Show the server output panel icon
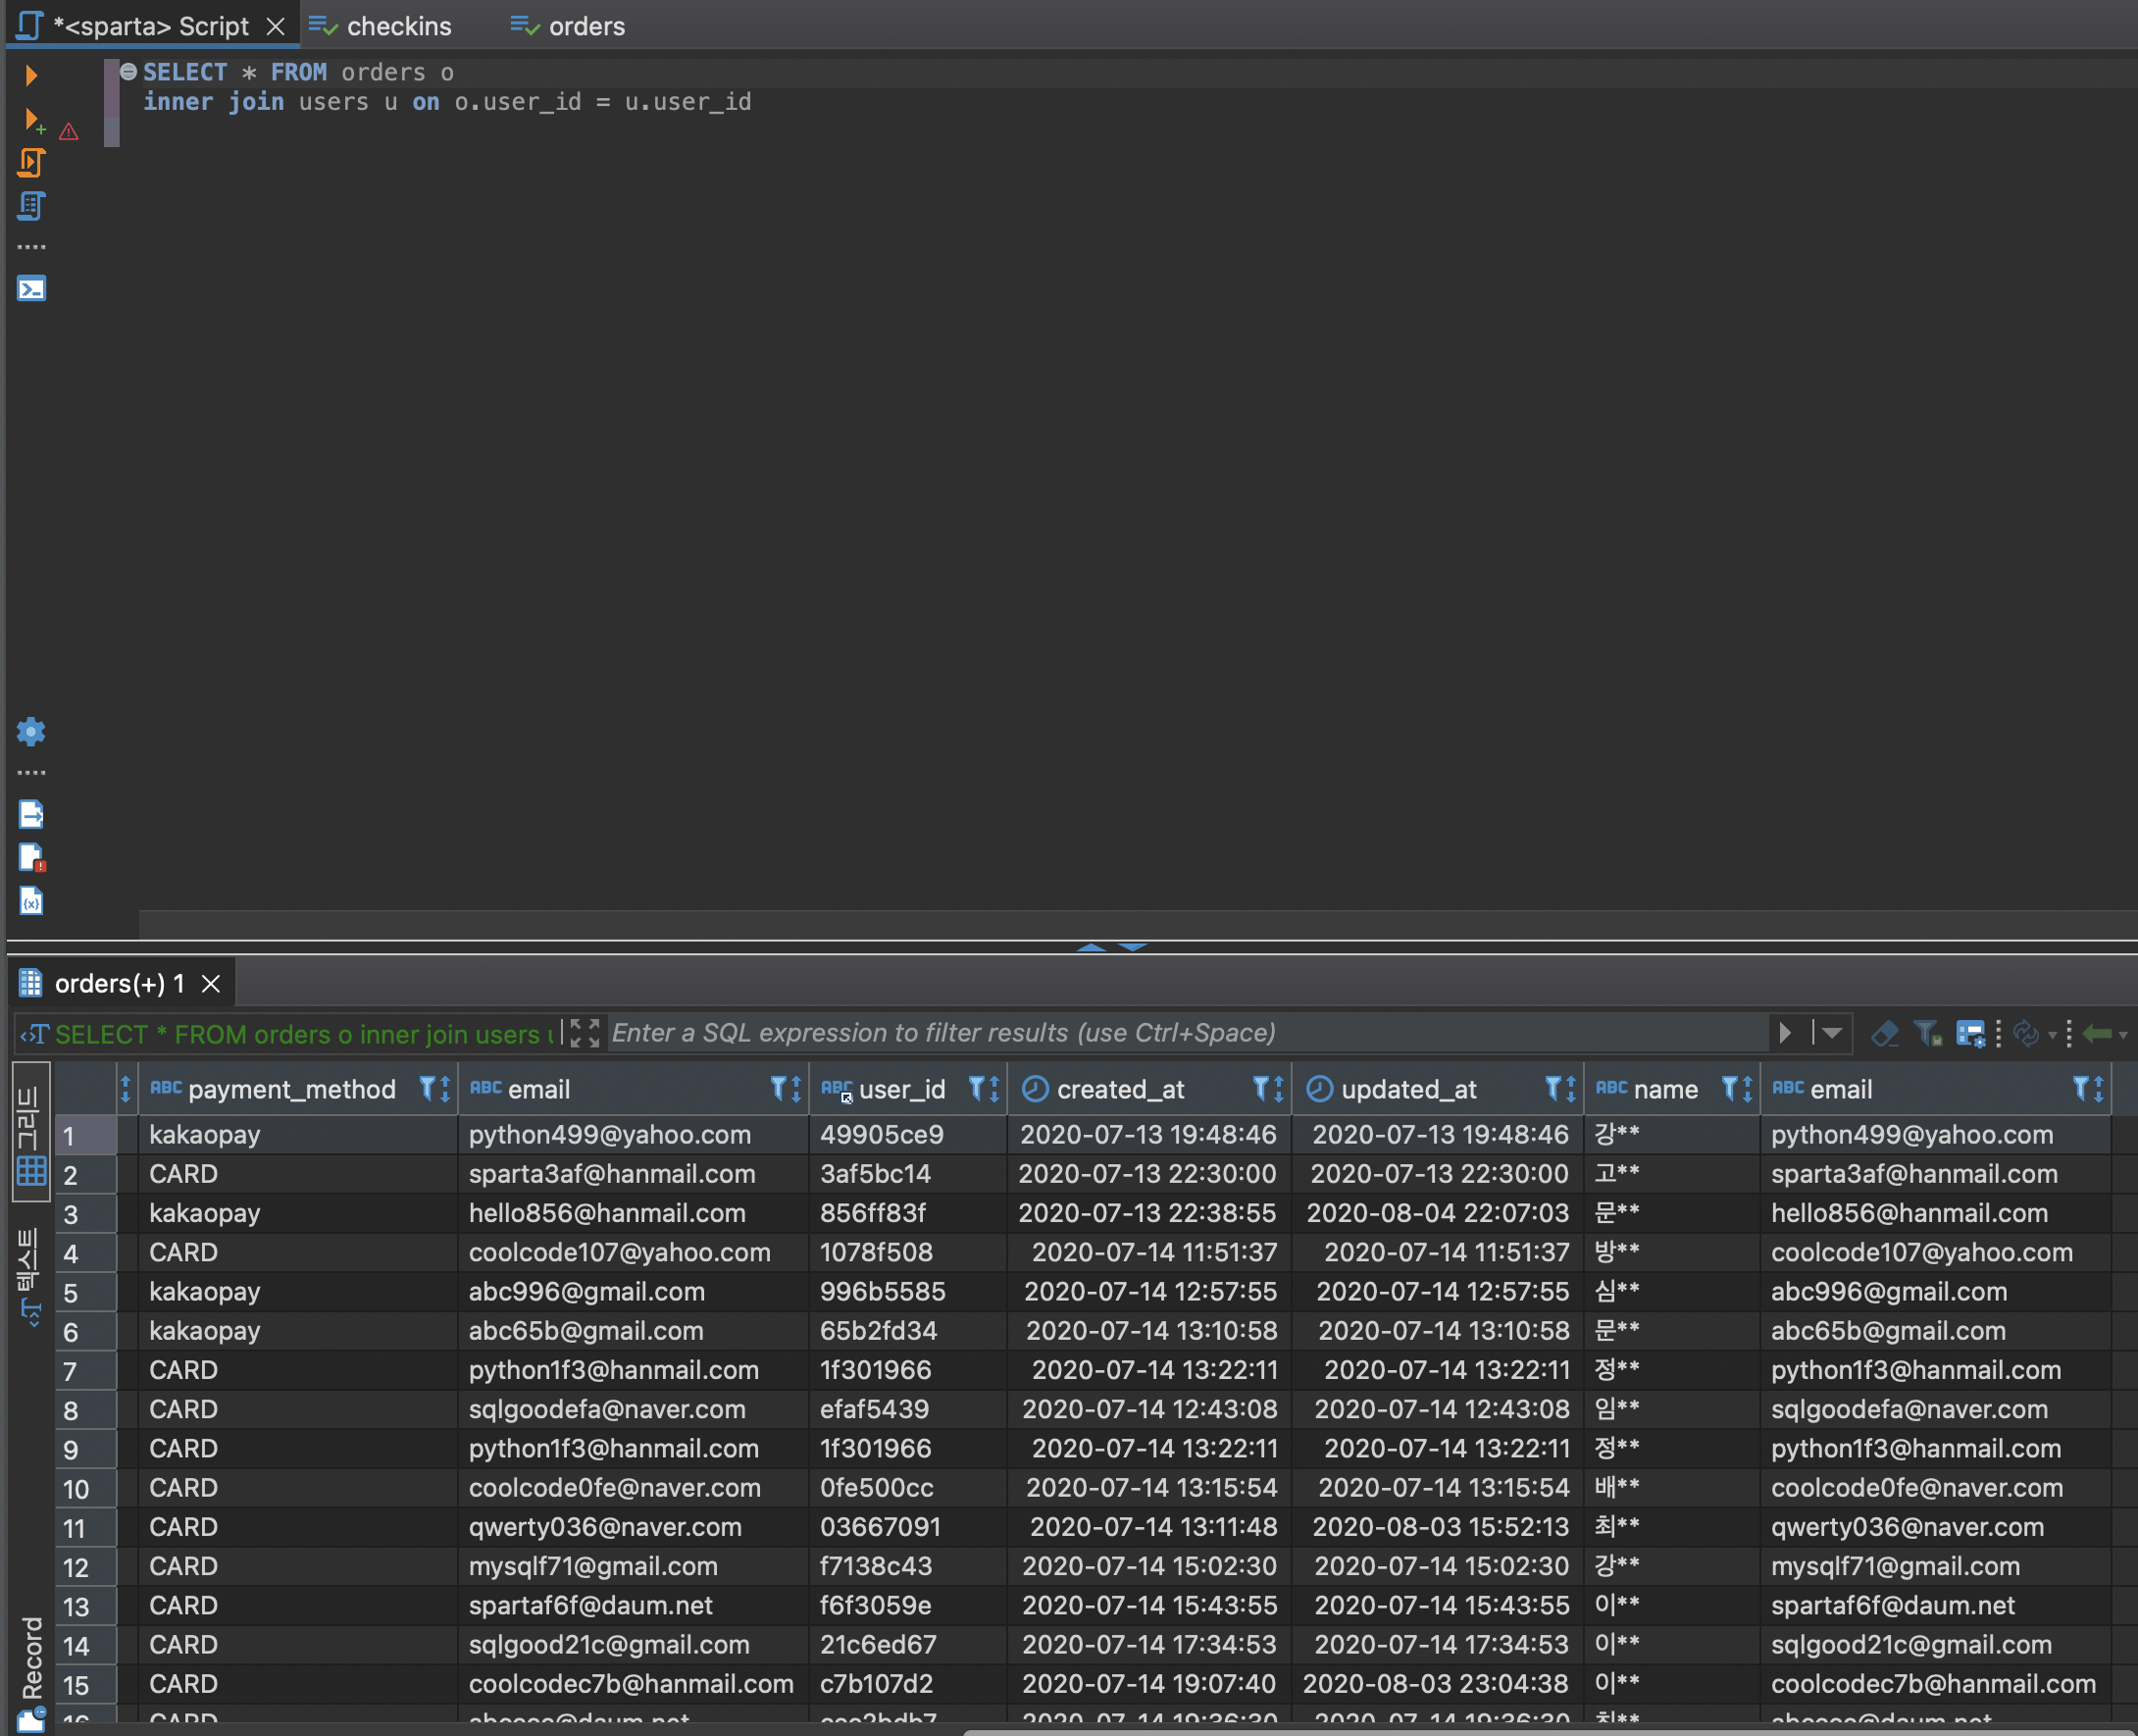This screenshot has width=2138, height=1736. [31, 814]
